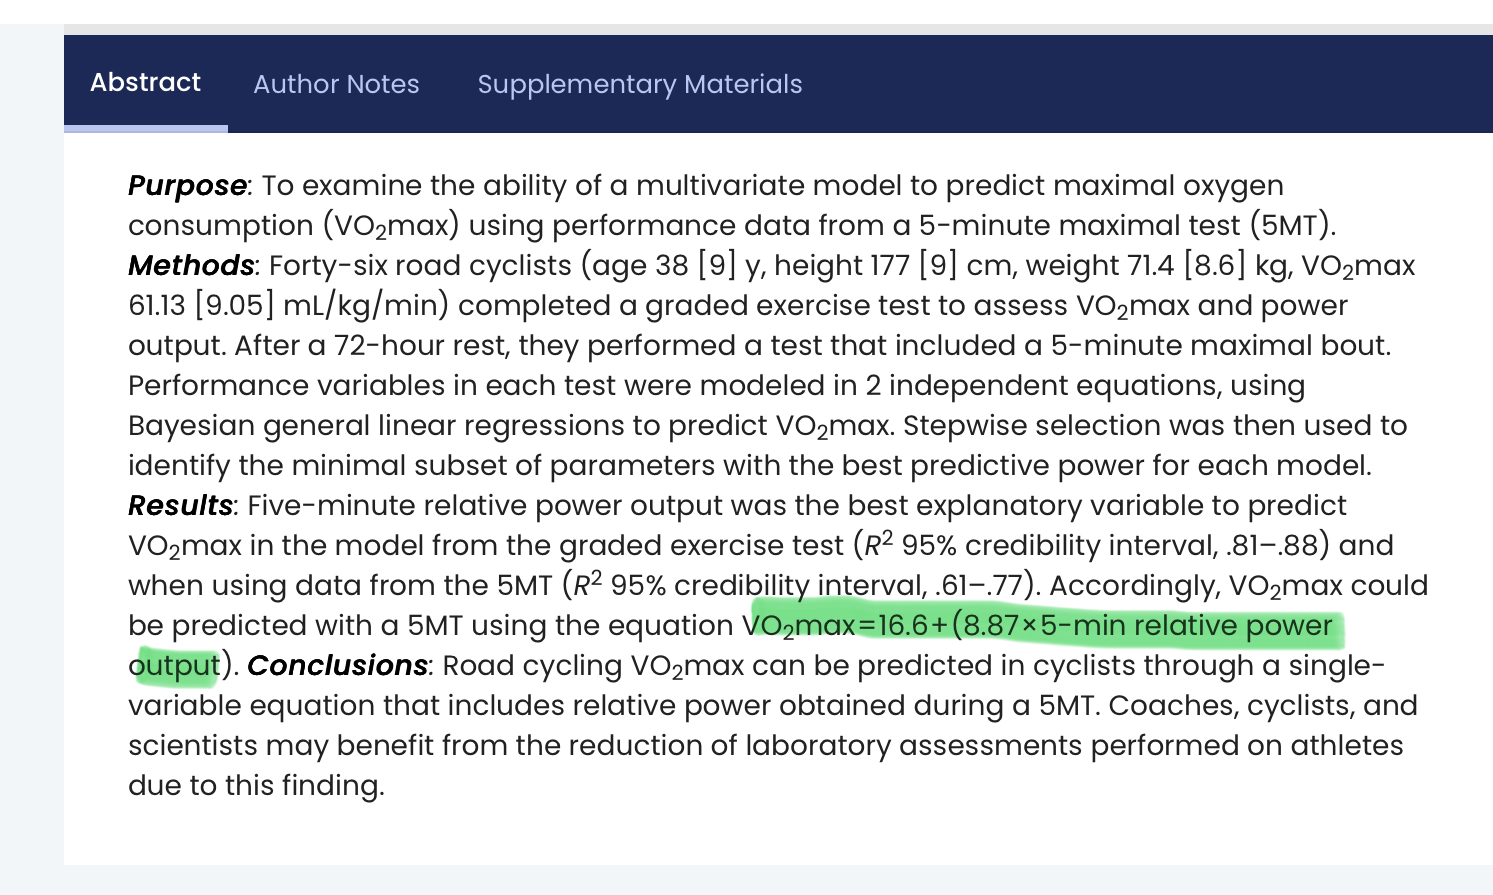1493x895 pixels.
Task: Click the final line "due to this finding."
Action: [x=256, y=786]
